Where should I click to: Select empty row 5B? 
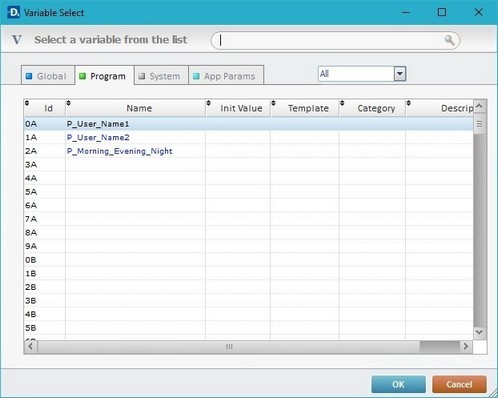pyautogui.click(x=248, y=328)
